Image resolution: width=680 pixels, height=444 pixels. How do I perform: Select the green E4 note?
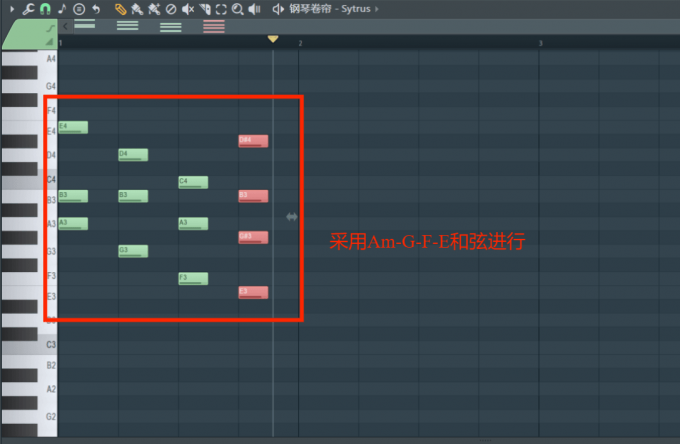click(73, 127)
